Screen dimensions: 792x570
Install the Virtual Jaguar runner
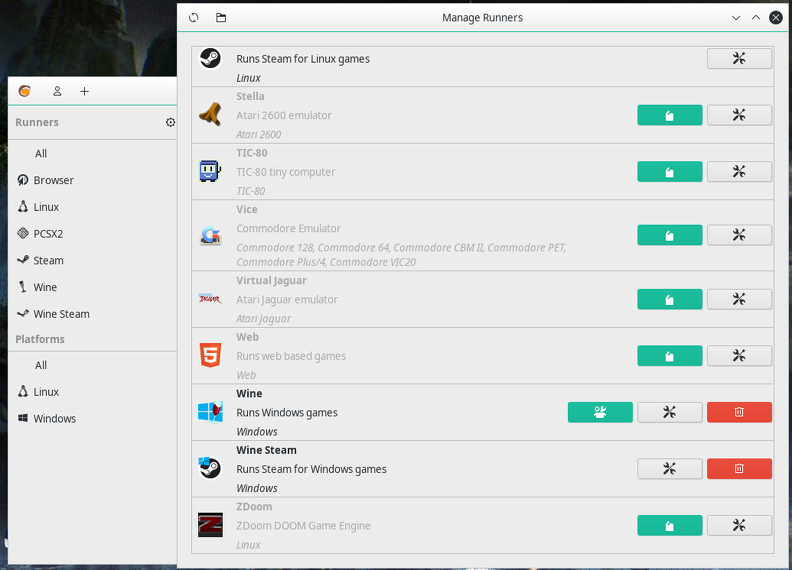tap(669, 299)
